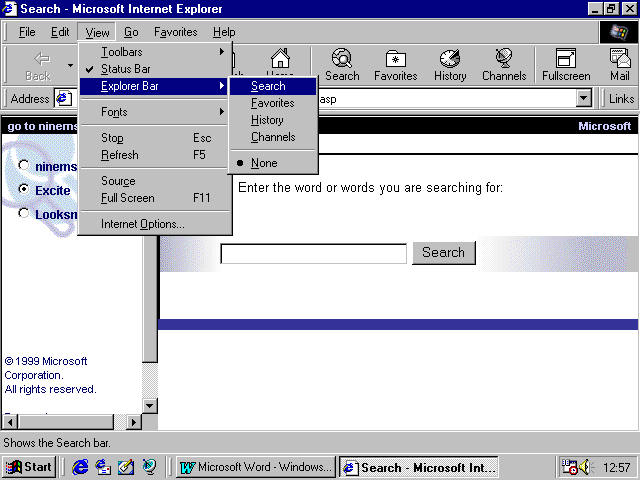Choose Internet Options from the View menu
Image resolution: width=640 pixels, height=480 pixels.
coord(142,224)
